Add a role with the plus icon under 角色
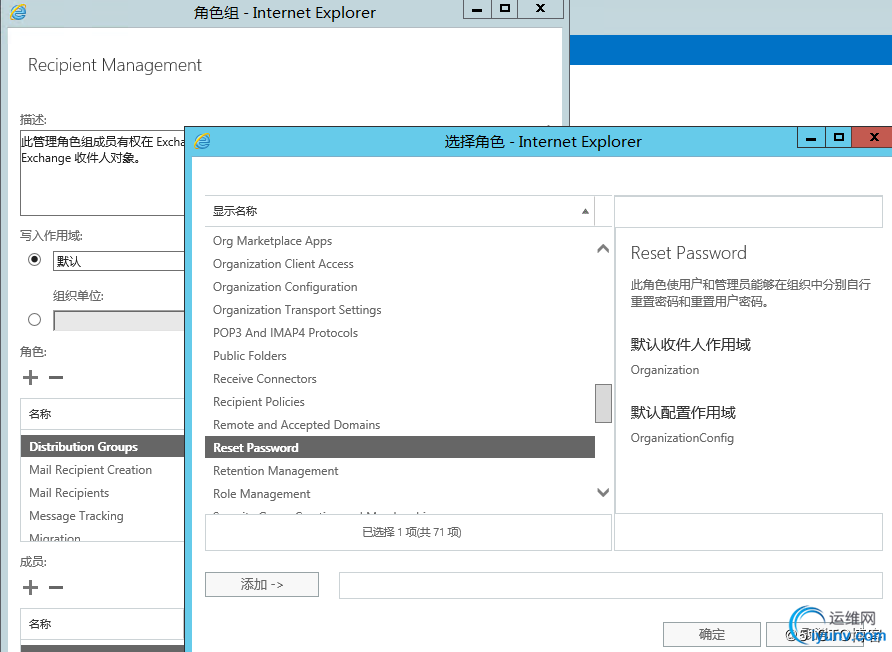The image size is (892, 652). [31, 377]
